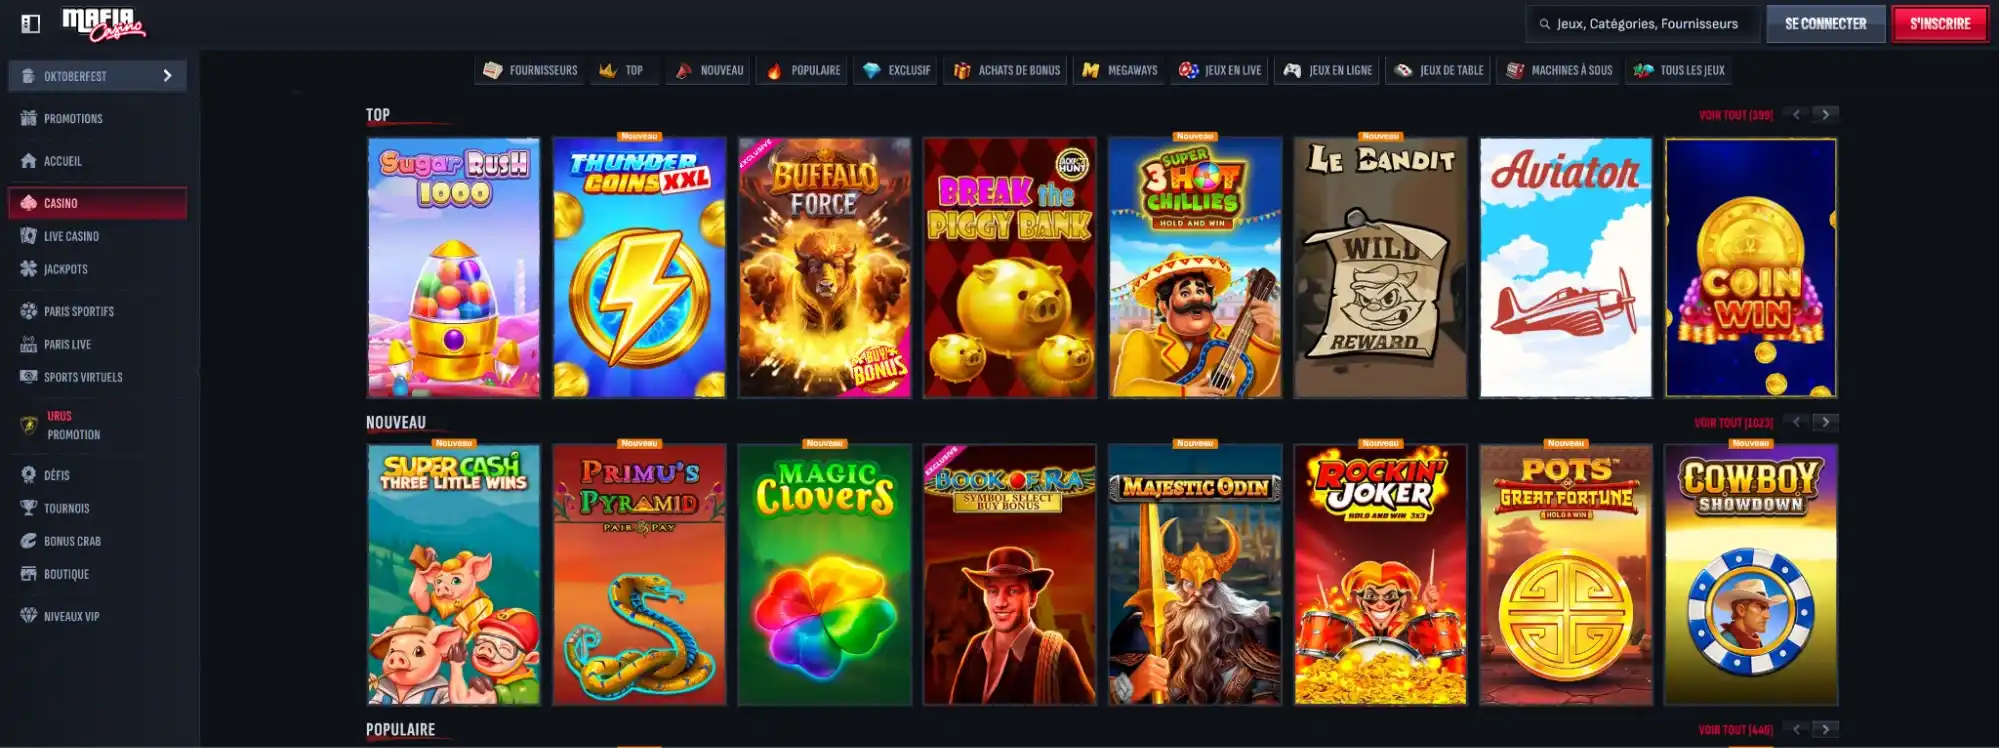1999x748 pixels.
Task: Open the Promotions gift icon
Action: coord(28,118)
